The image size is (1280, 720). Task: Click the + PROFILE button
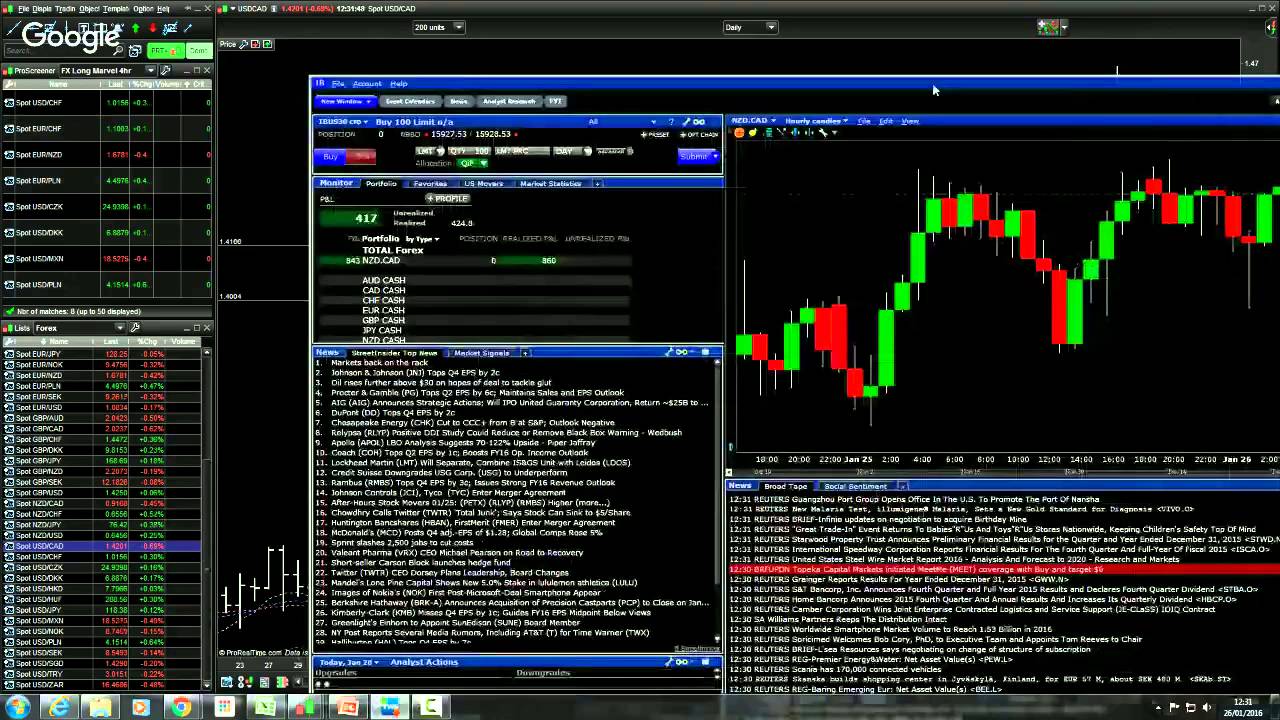point(448,198)
